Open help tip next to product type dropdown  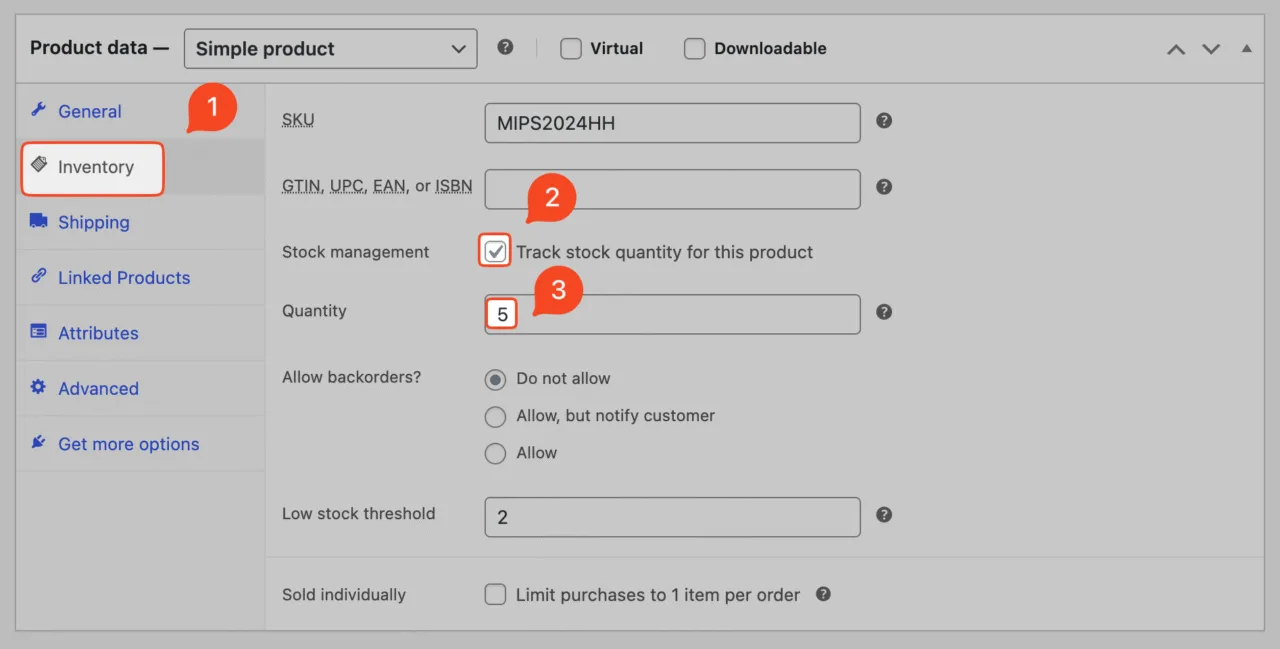(x=506, y=47)
